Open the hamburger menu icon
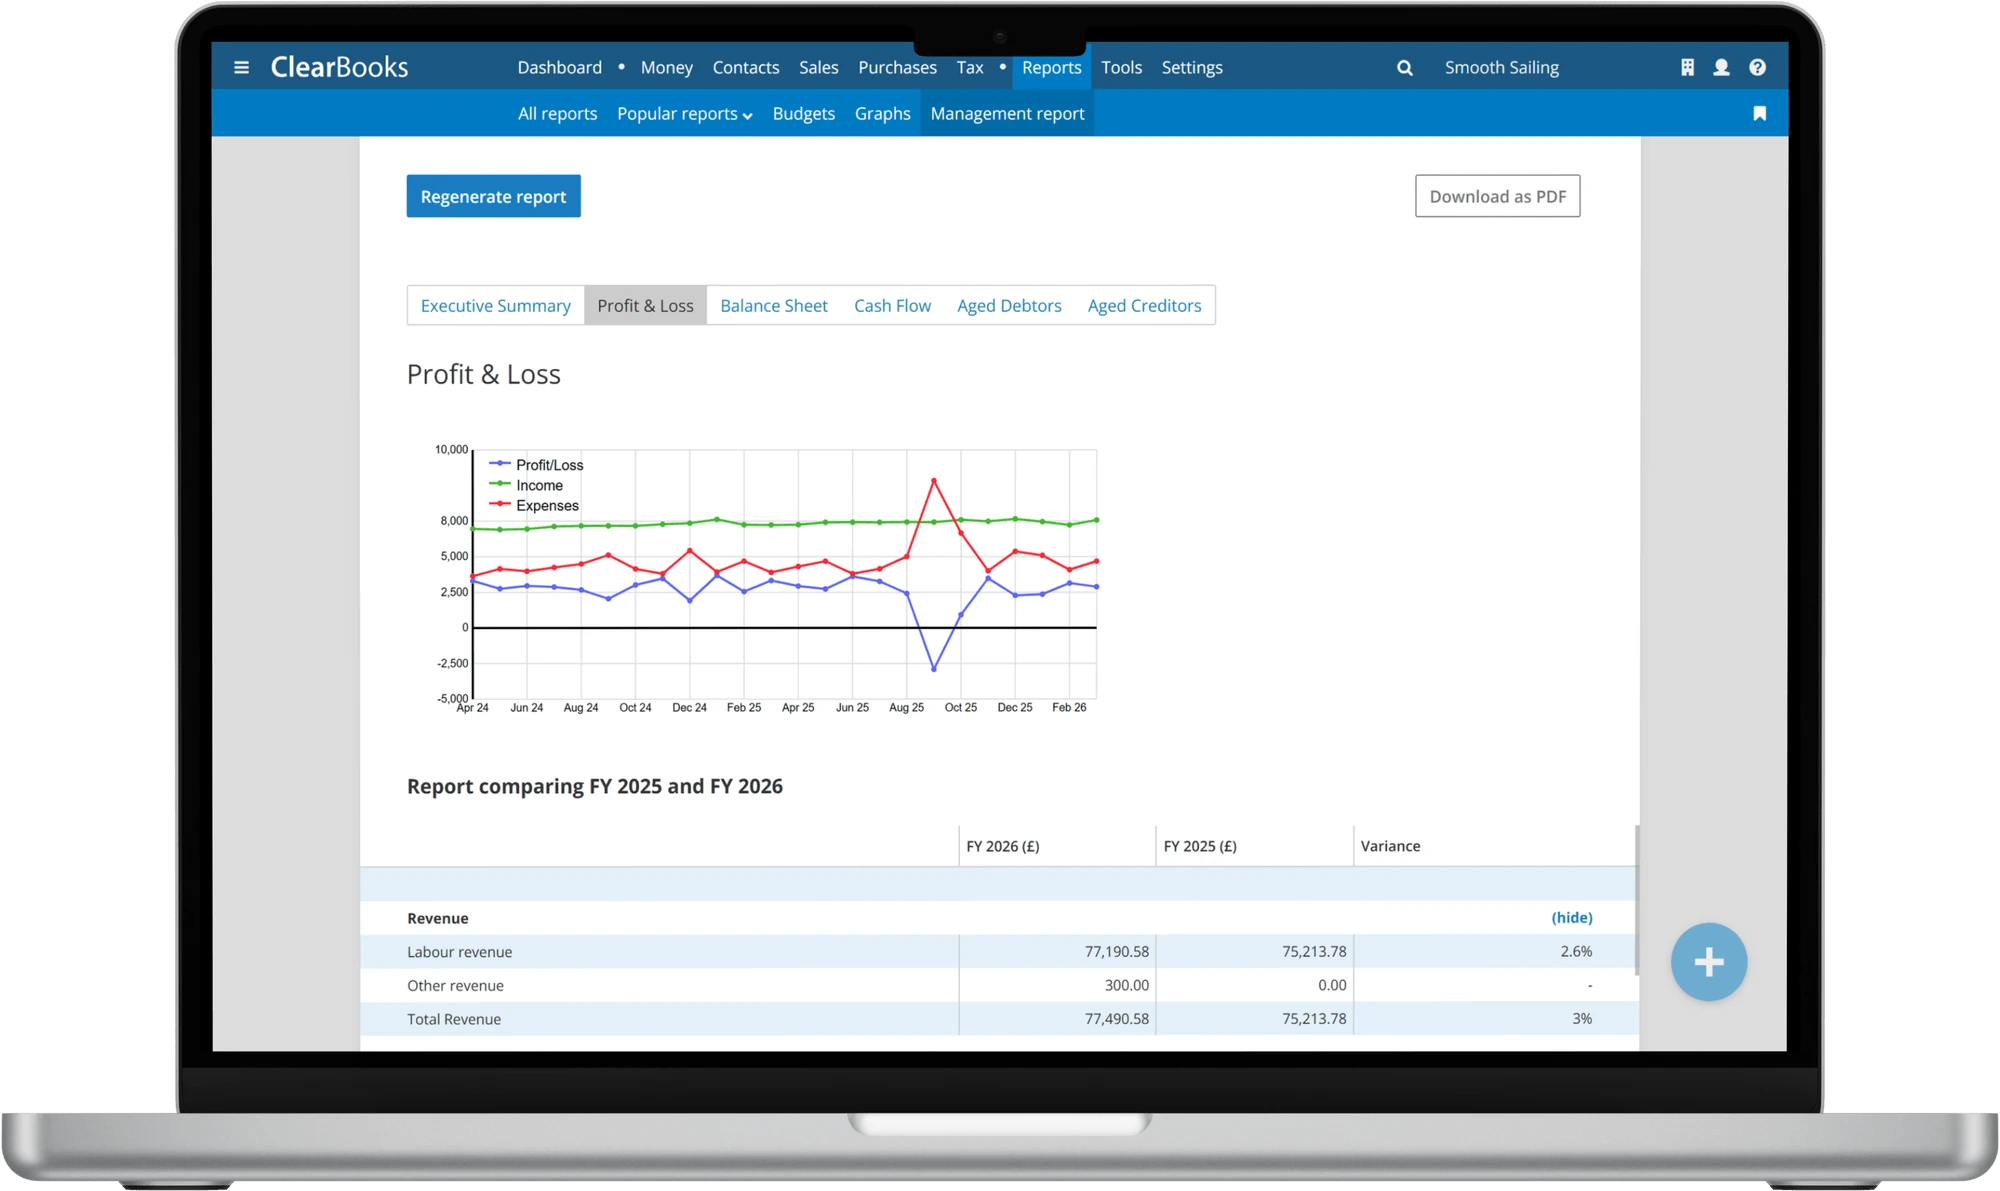The image size is (2000, 1191). [241, 67]
